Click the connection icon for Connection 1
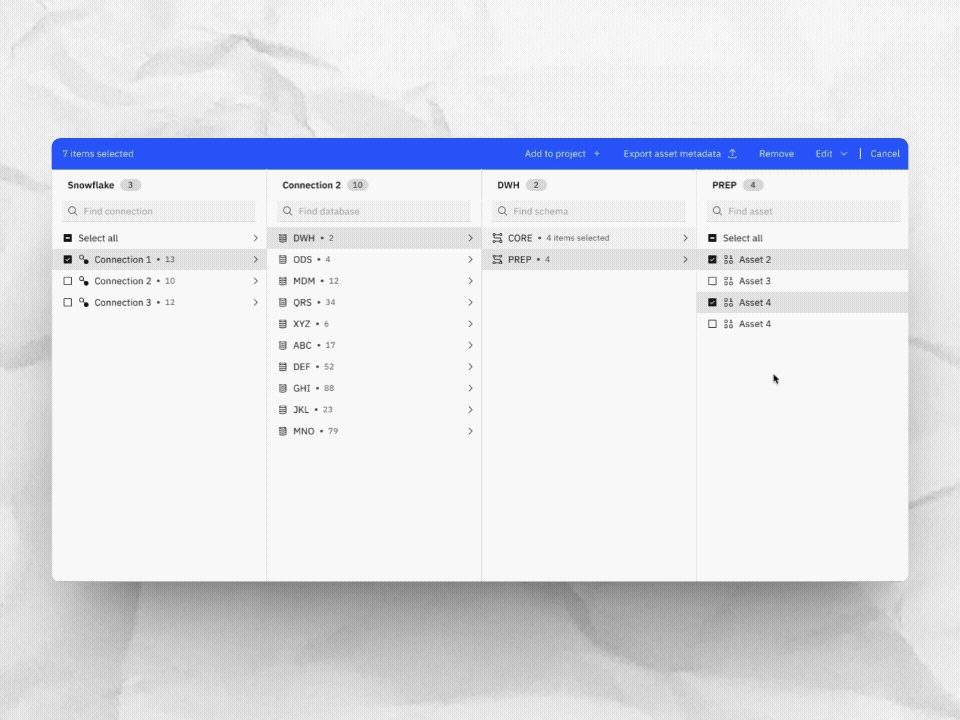The width and height of the screenshot is (960, 720). pos(86,259)
